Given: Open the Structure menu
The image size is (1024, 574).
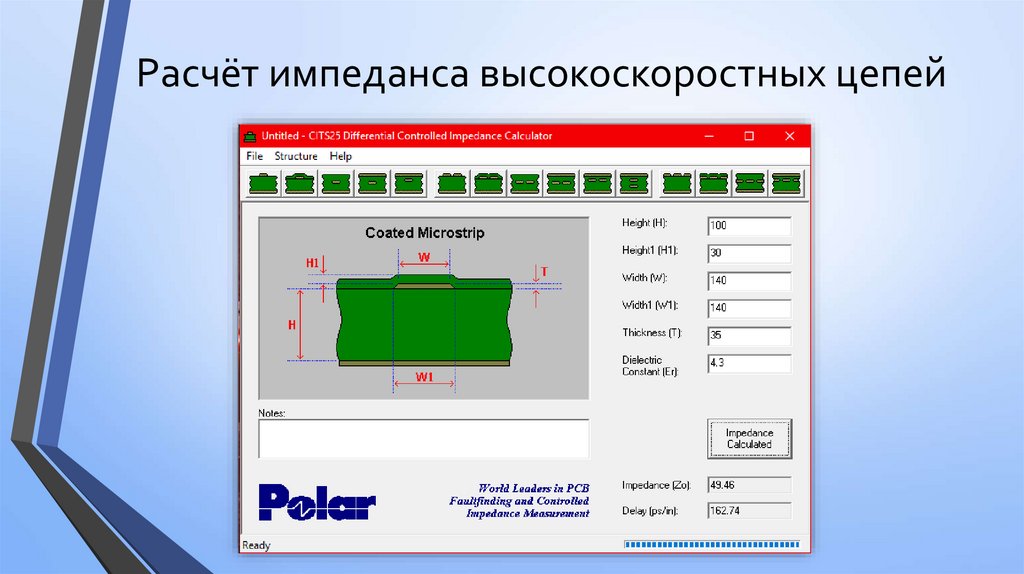Looking at the screenshot, I should (x=296, y=156).
